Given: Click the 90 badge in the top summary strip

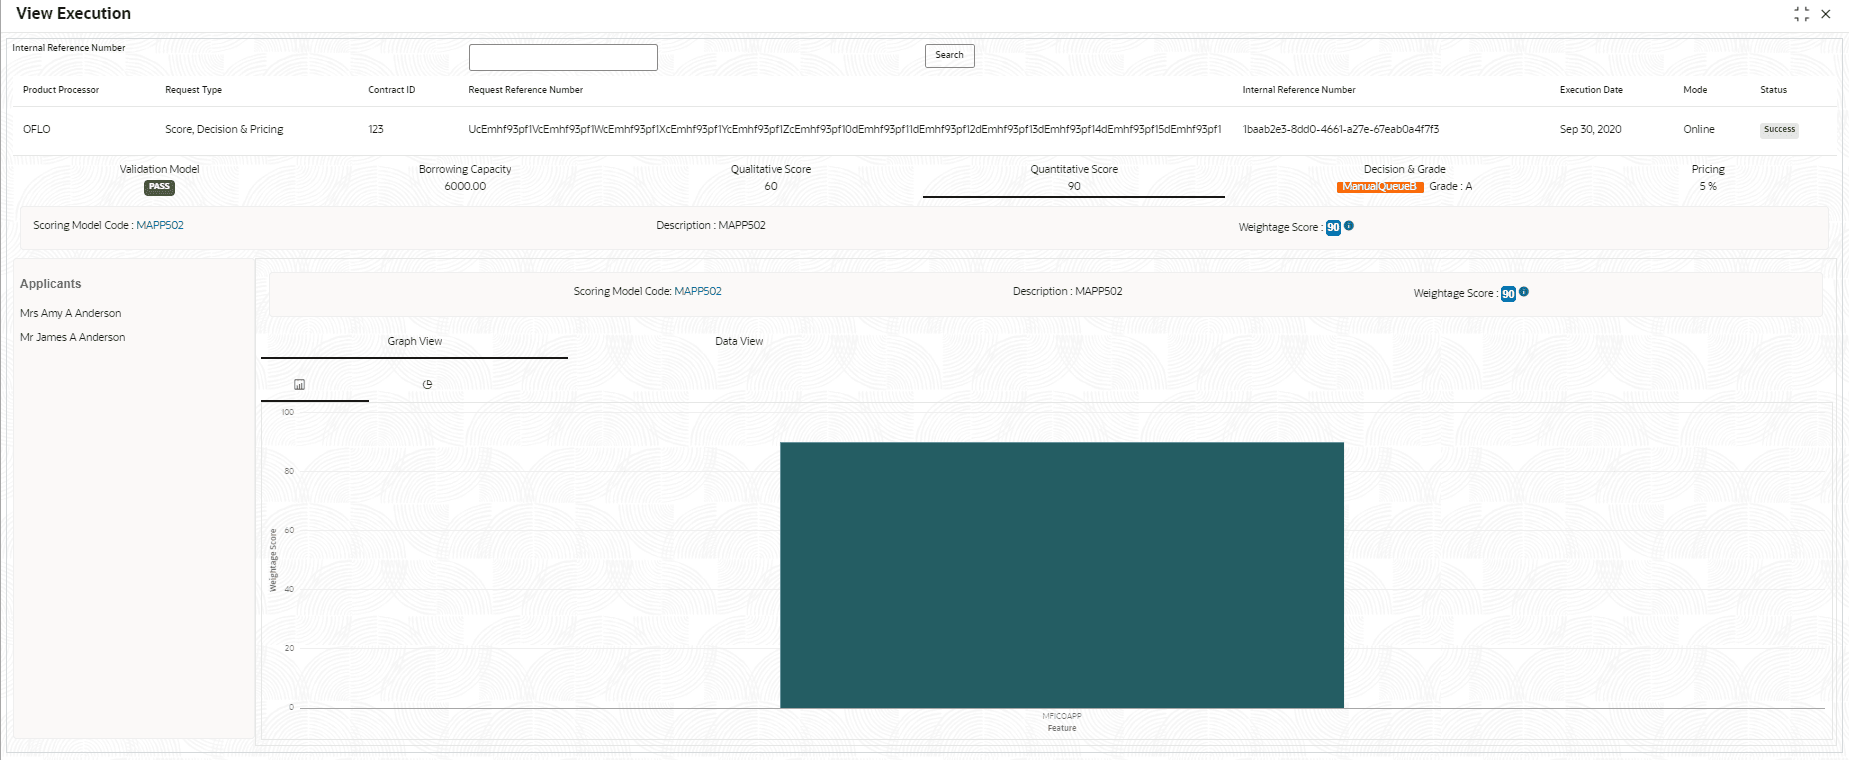Looking at the screenshot, I should pyautogui.click(x=1333, y=228).
